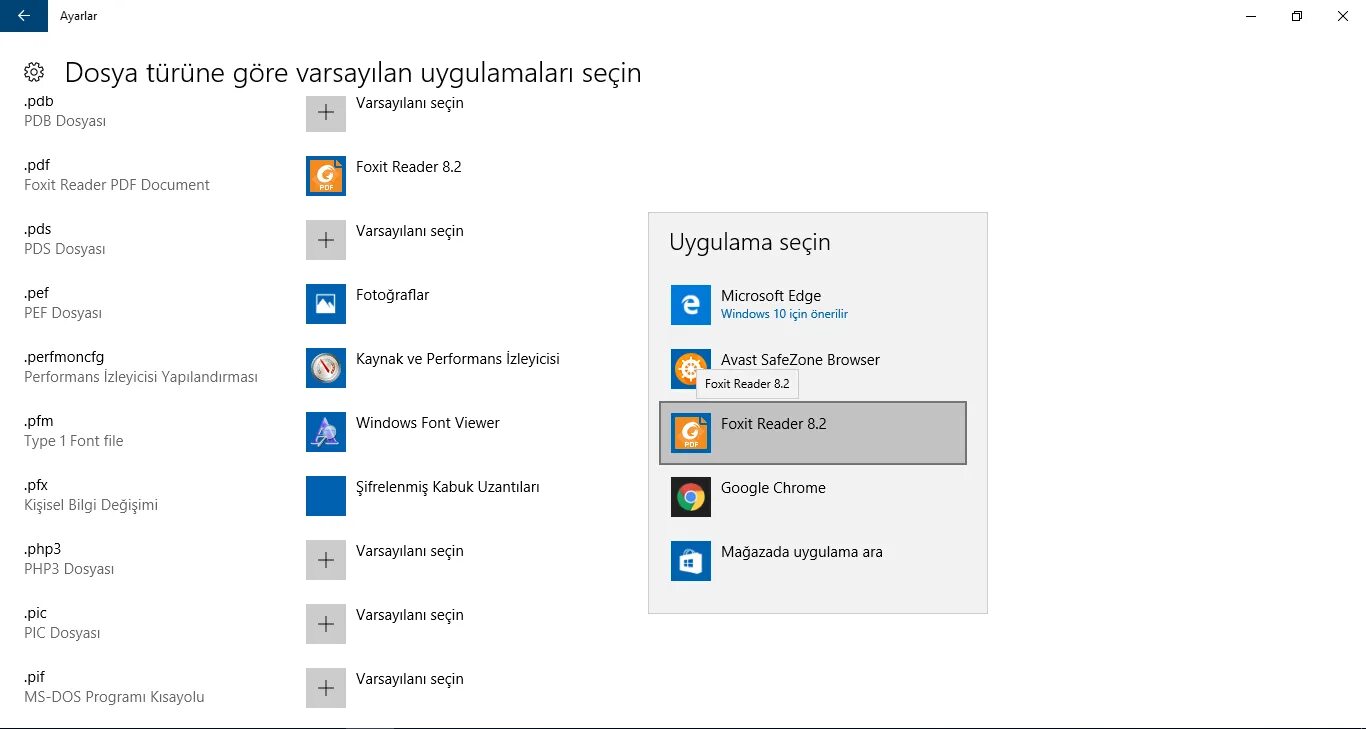Image resolution: width=1366 pixels, height=729 pixels.
Task: Click the .pif extension text
Action: point(34,677)
